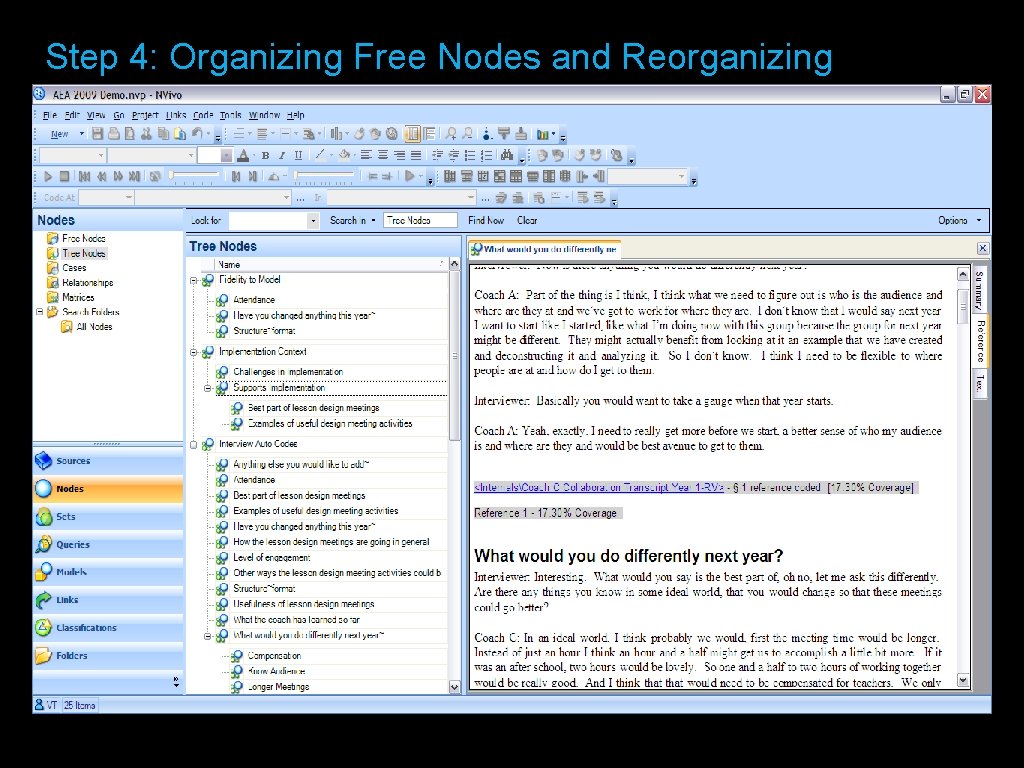
Task: Click the Copy icon in the toolbar
Action: pyautogui.click(x=163, y=134)
